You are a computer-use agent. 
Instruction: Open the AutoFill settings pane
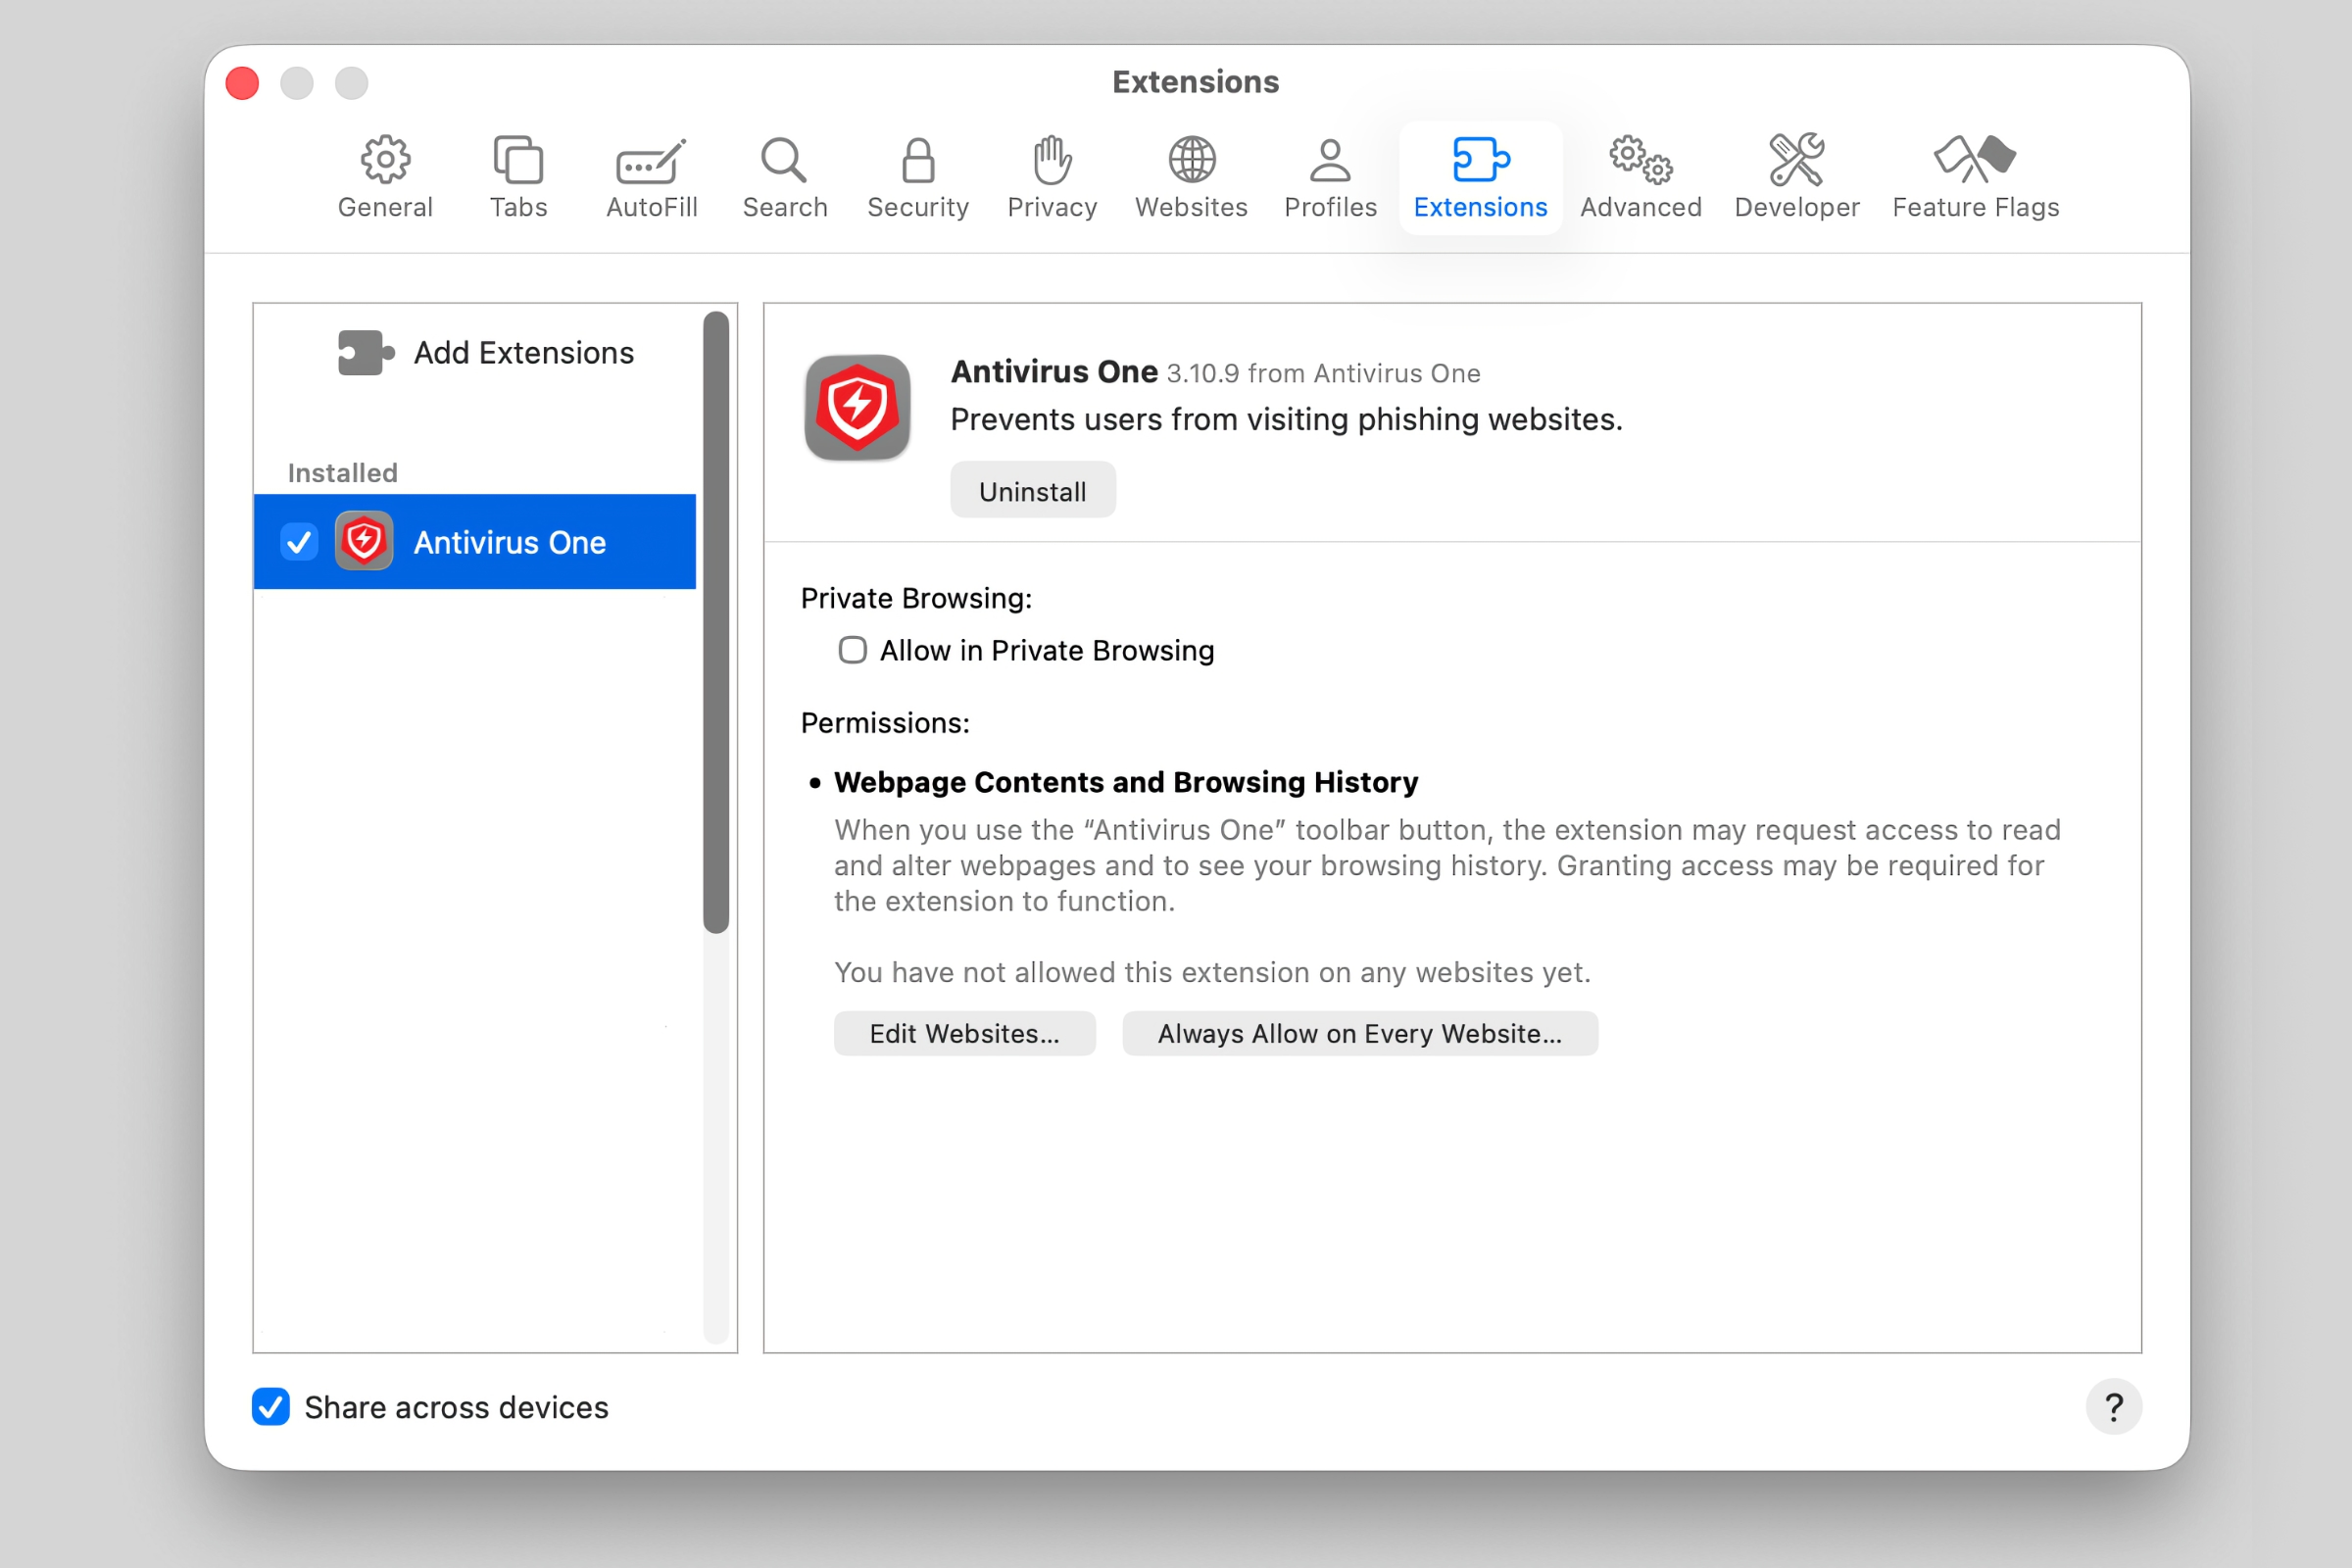pyautogui.click(x=650, y=178)
